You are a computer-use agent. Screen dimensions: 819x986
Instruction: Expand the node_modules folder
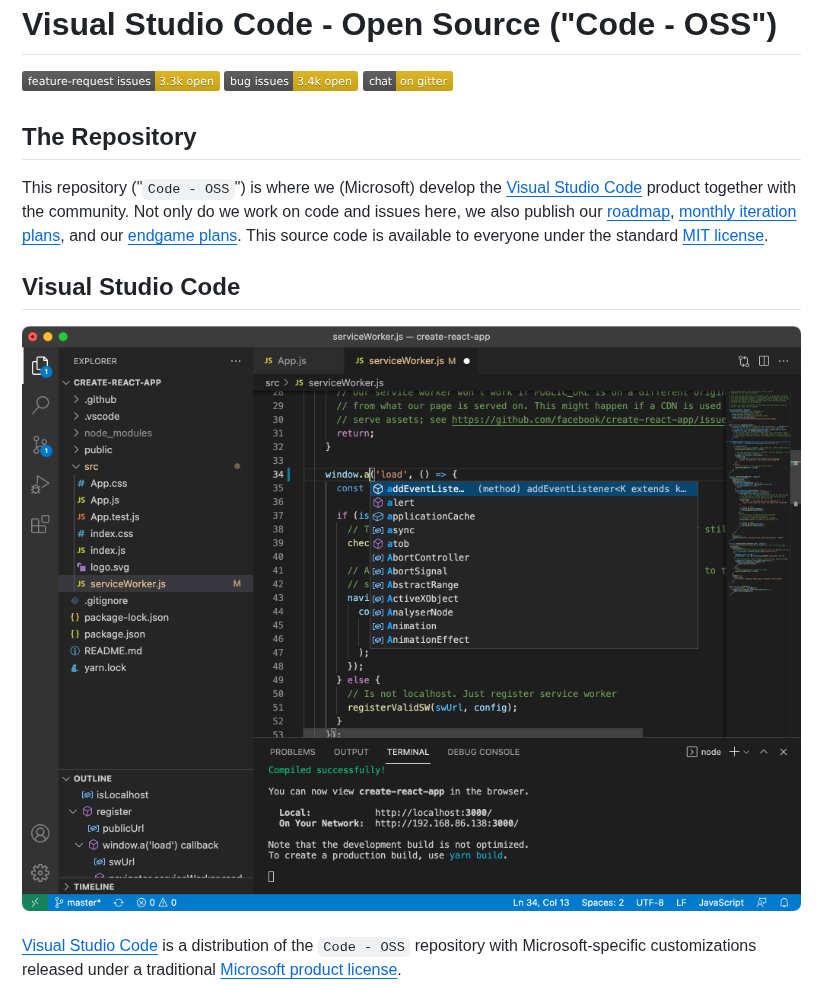point(76,433)
